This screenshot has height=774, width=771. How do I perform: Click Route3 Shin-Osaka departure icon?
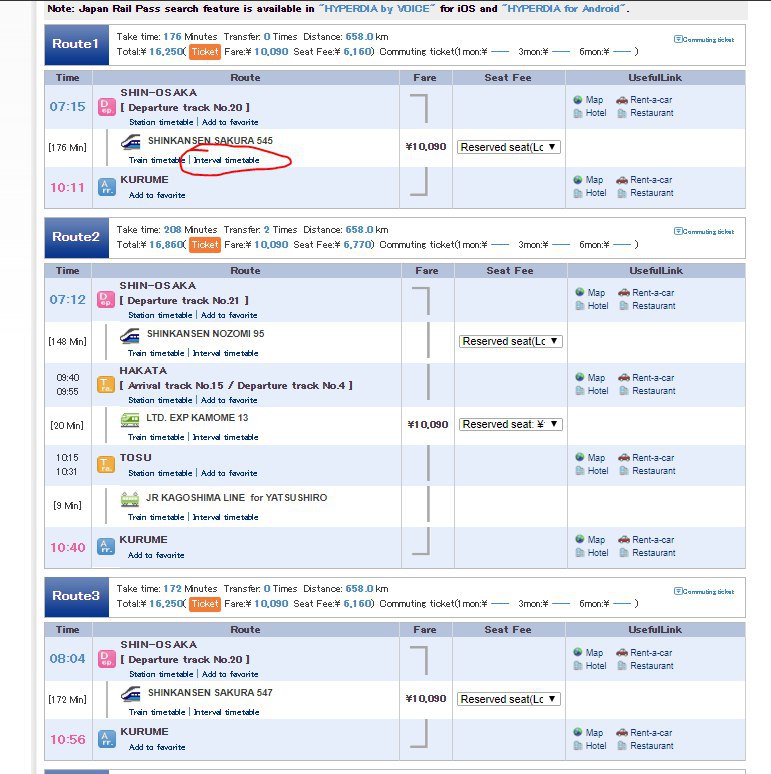(x=107, y=658)
